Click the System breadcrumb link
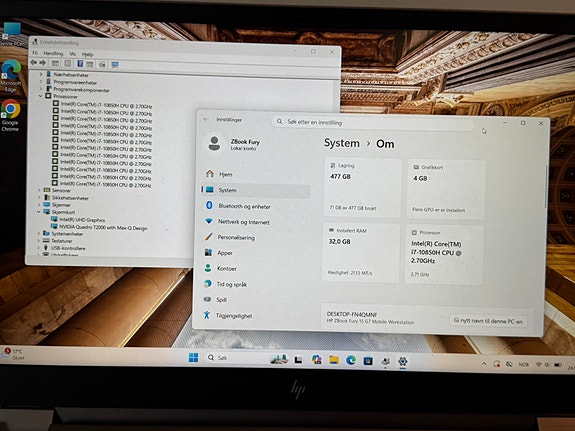 tap(342, 143)
